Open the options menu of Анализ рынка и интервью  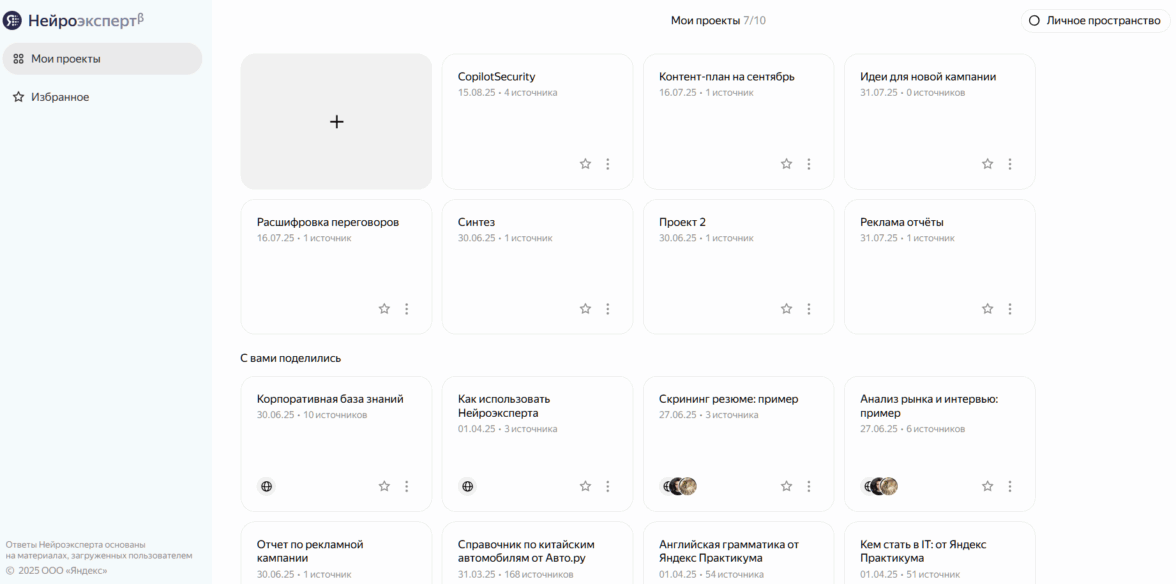point(1010,486)
